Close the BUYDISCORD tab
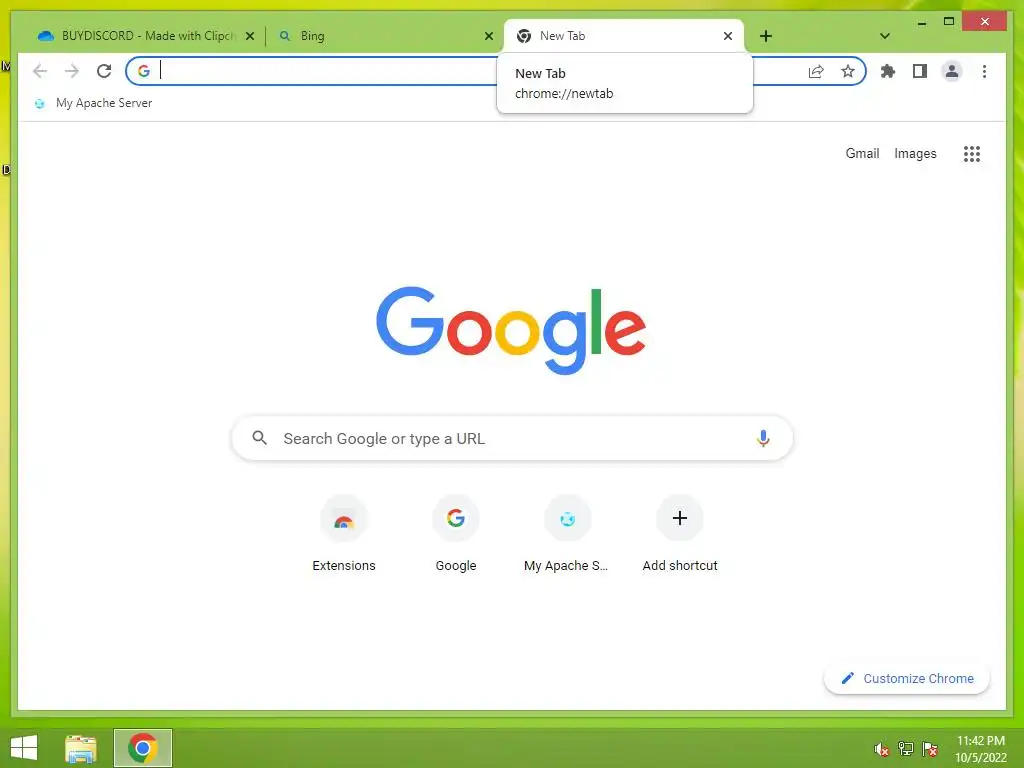Screen dimensions: 1024x768 249,36
